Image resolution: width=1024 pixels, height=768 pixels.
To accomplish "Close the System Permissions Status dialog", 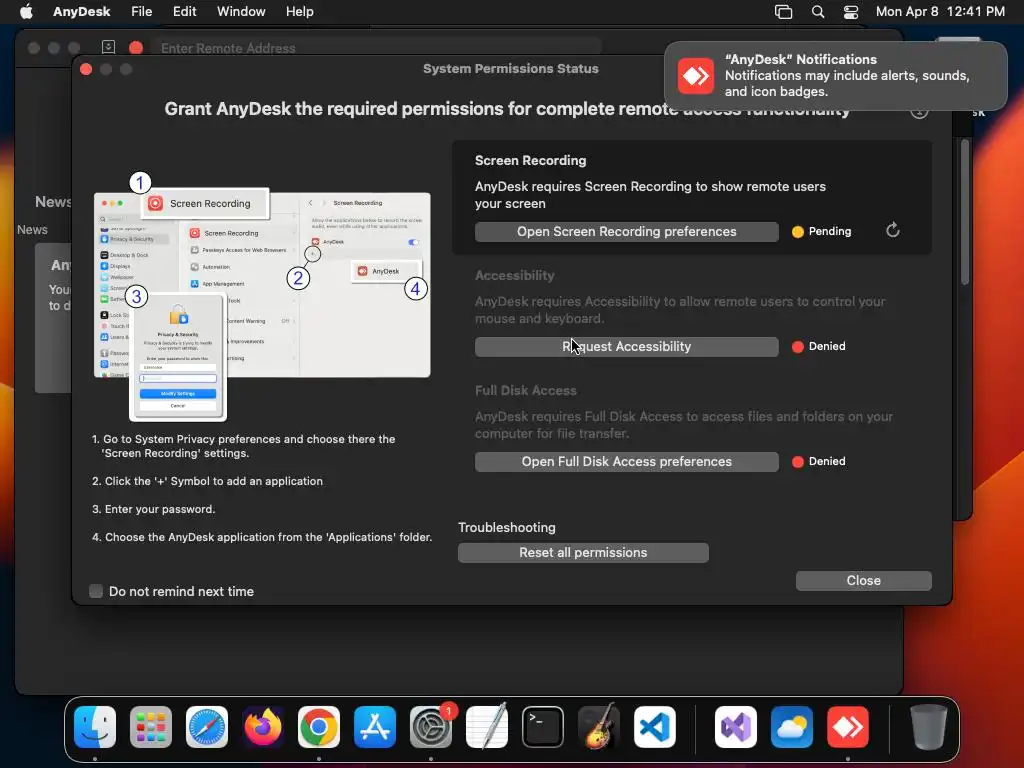I will [863, 581].
